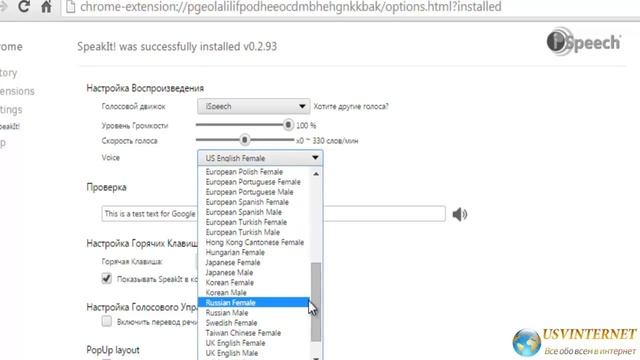Enable the 'Включить перевод речи' checkbox
The image size is (640, 360).
(107, 322)
